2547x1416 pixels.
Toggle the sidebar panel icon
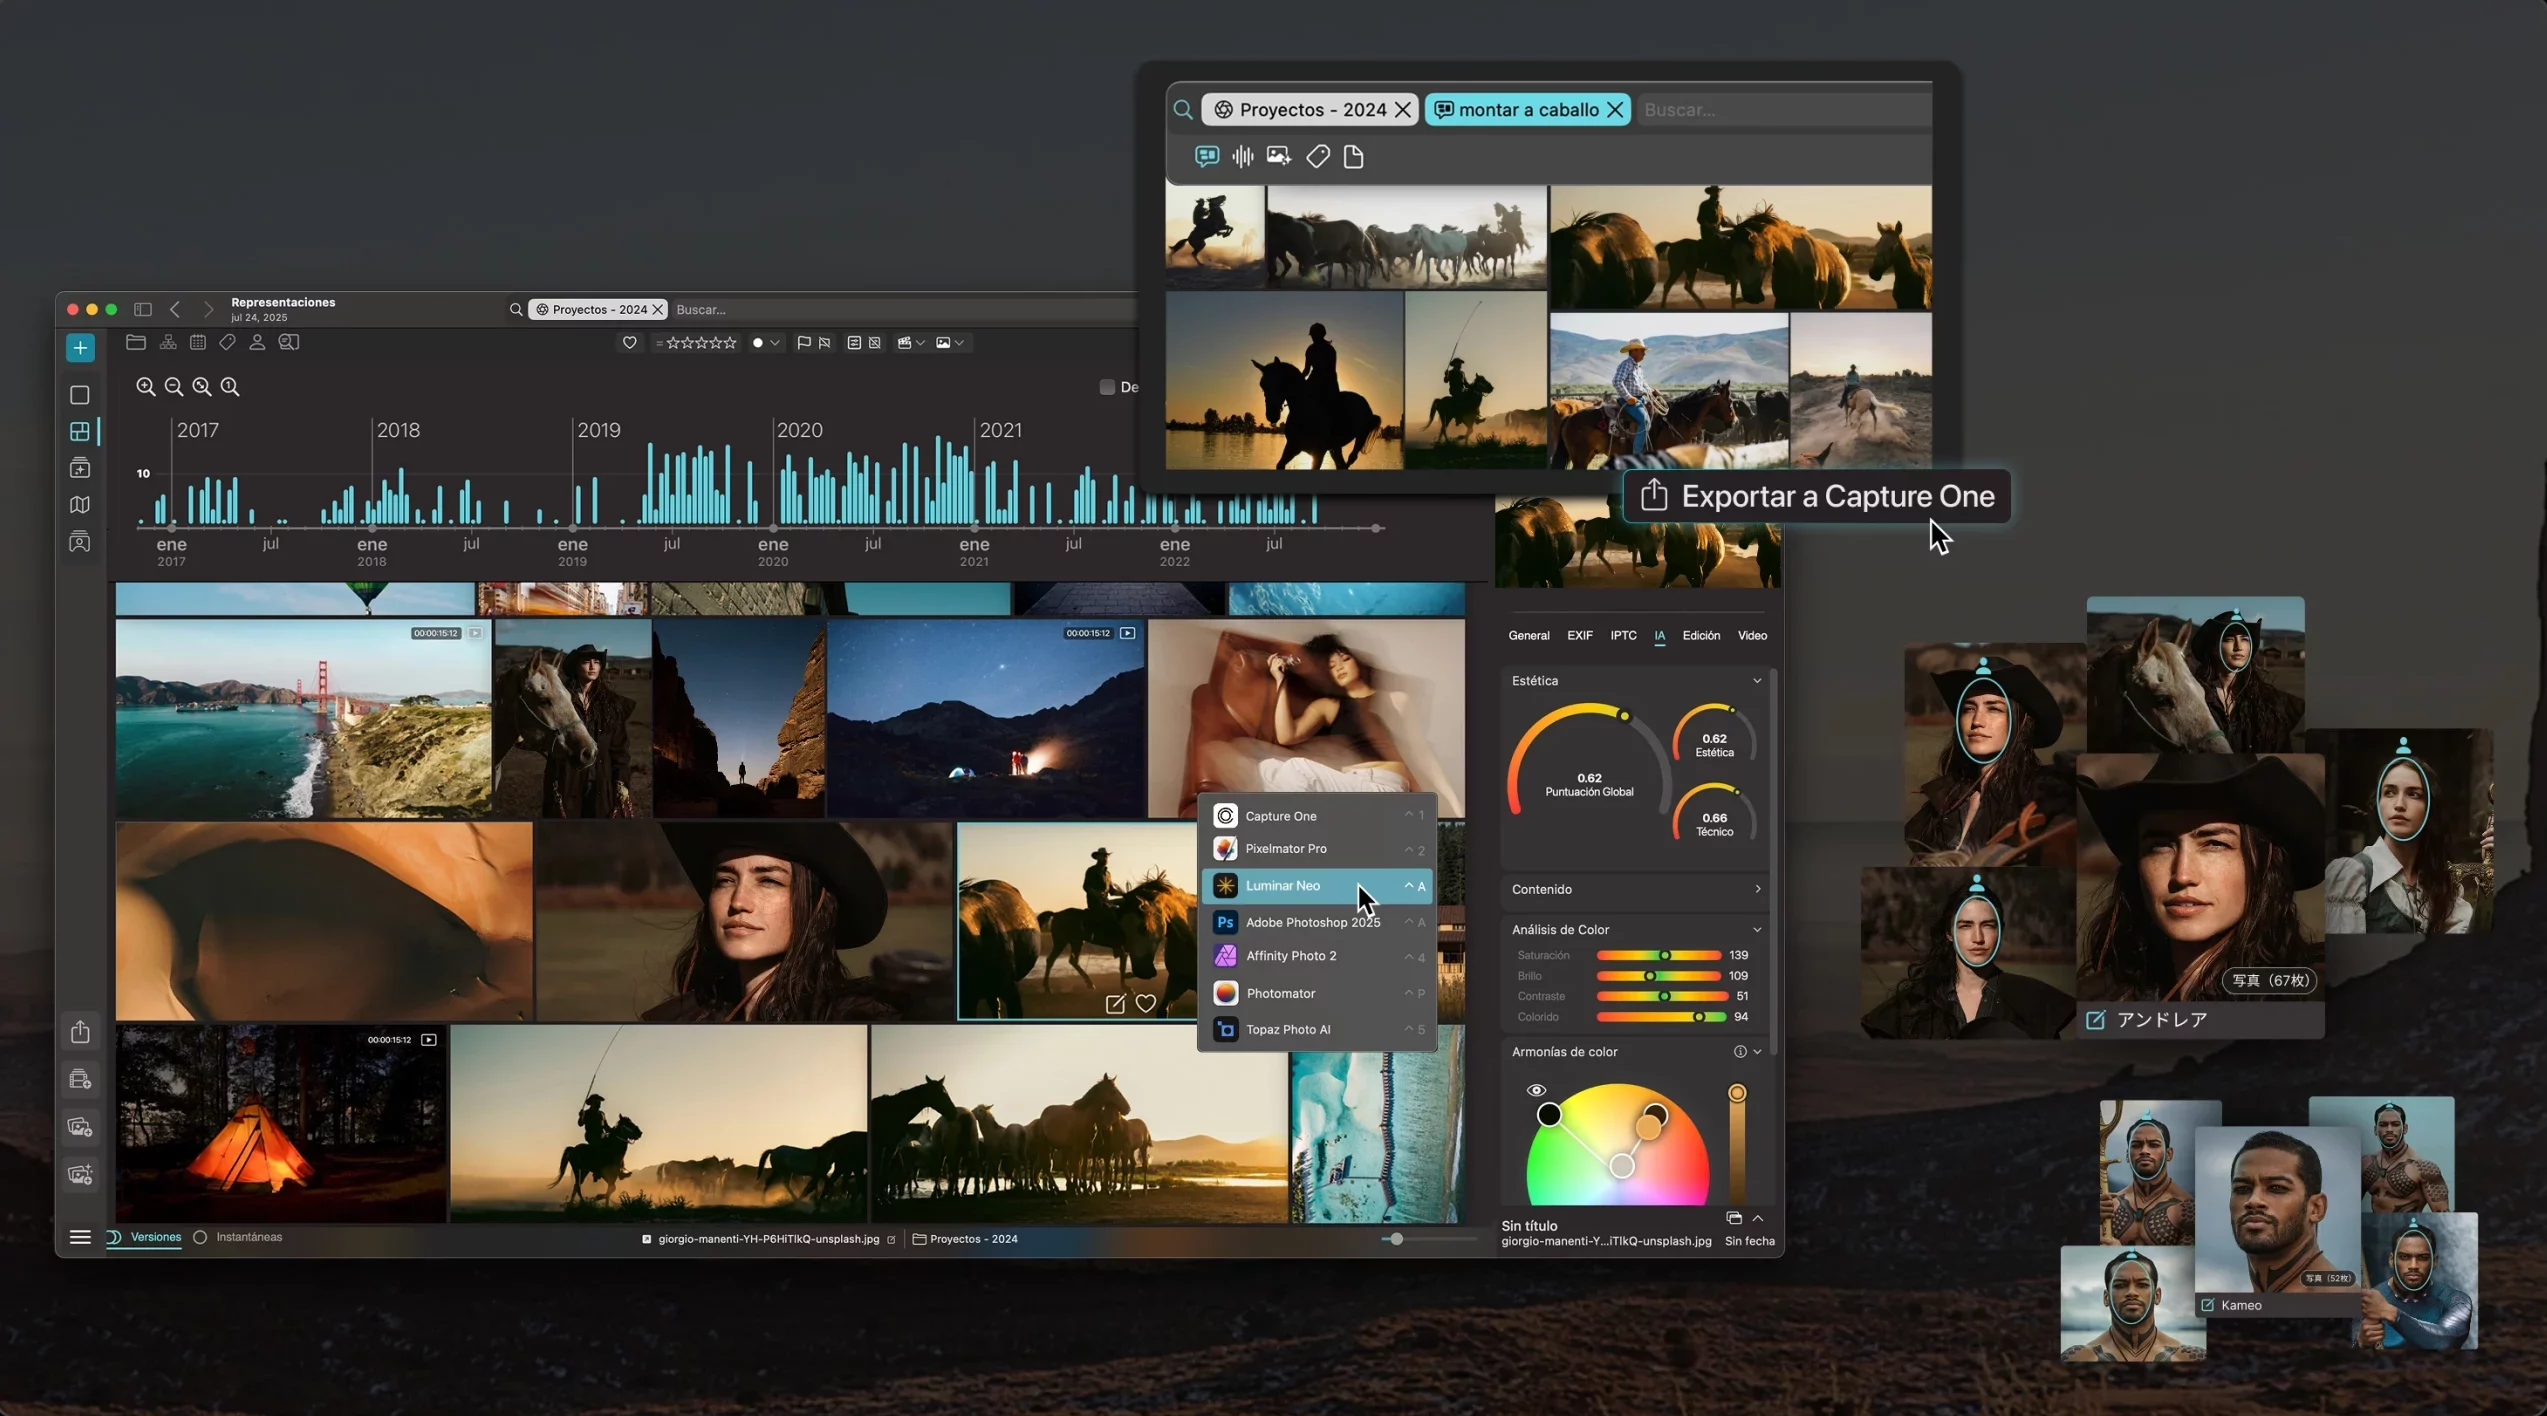coord(143,309)
